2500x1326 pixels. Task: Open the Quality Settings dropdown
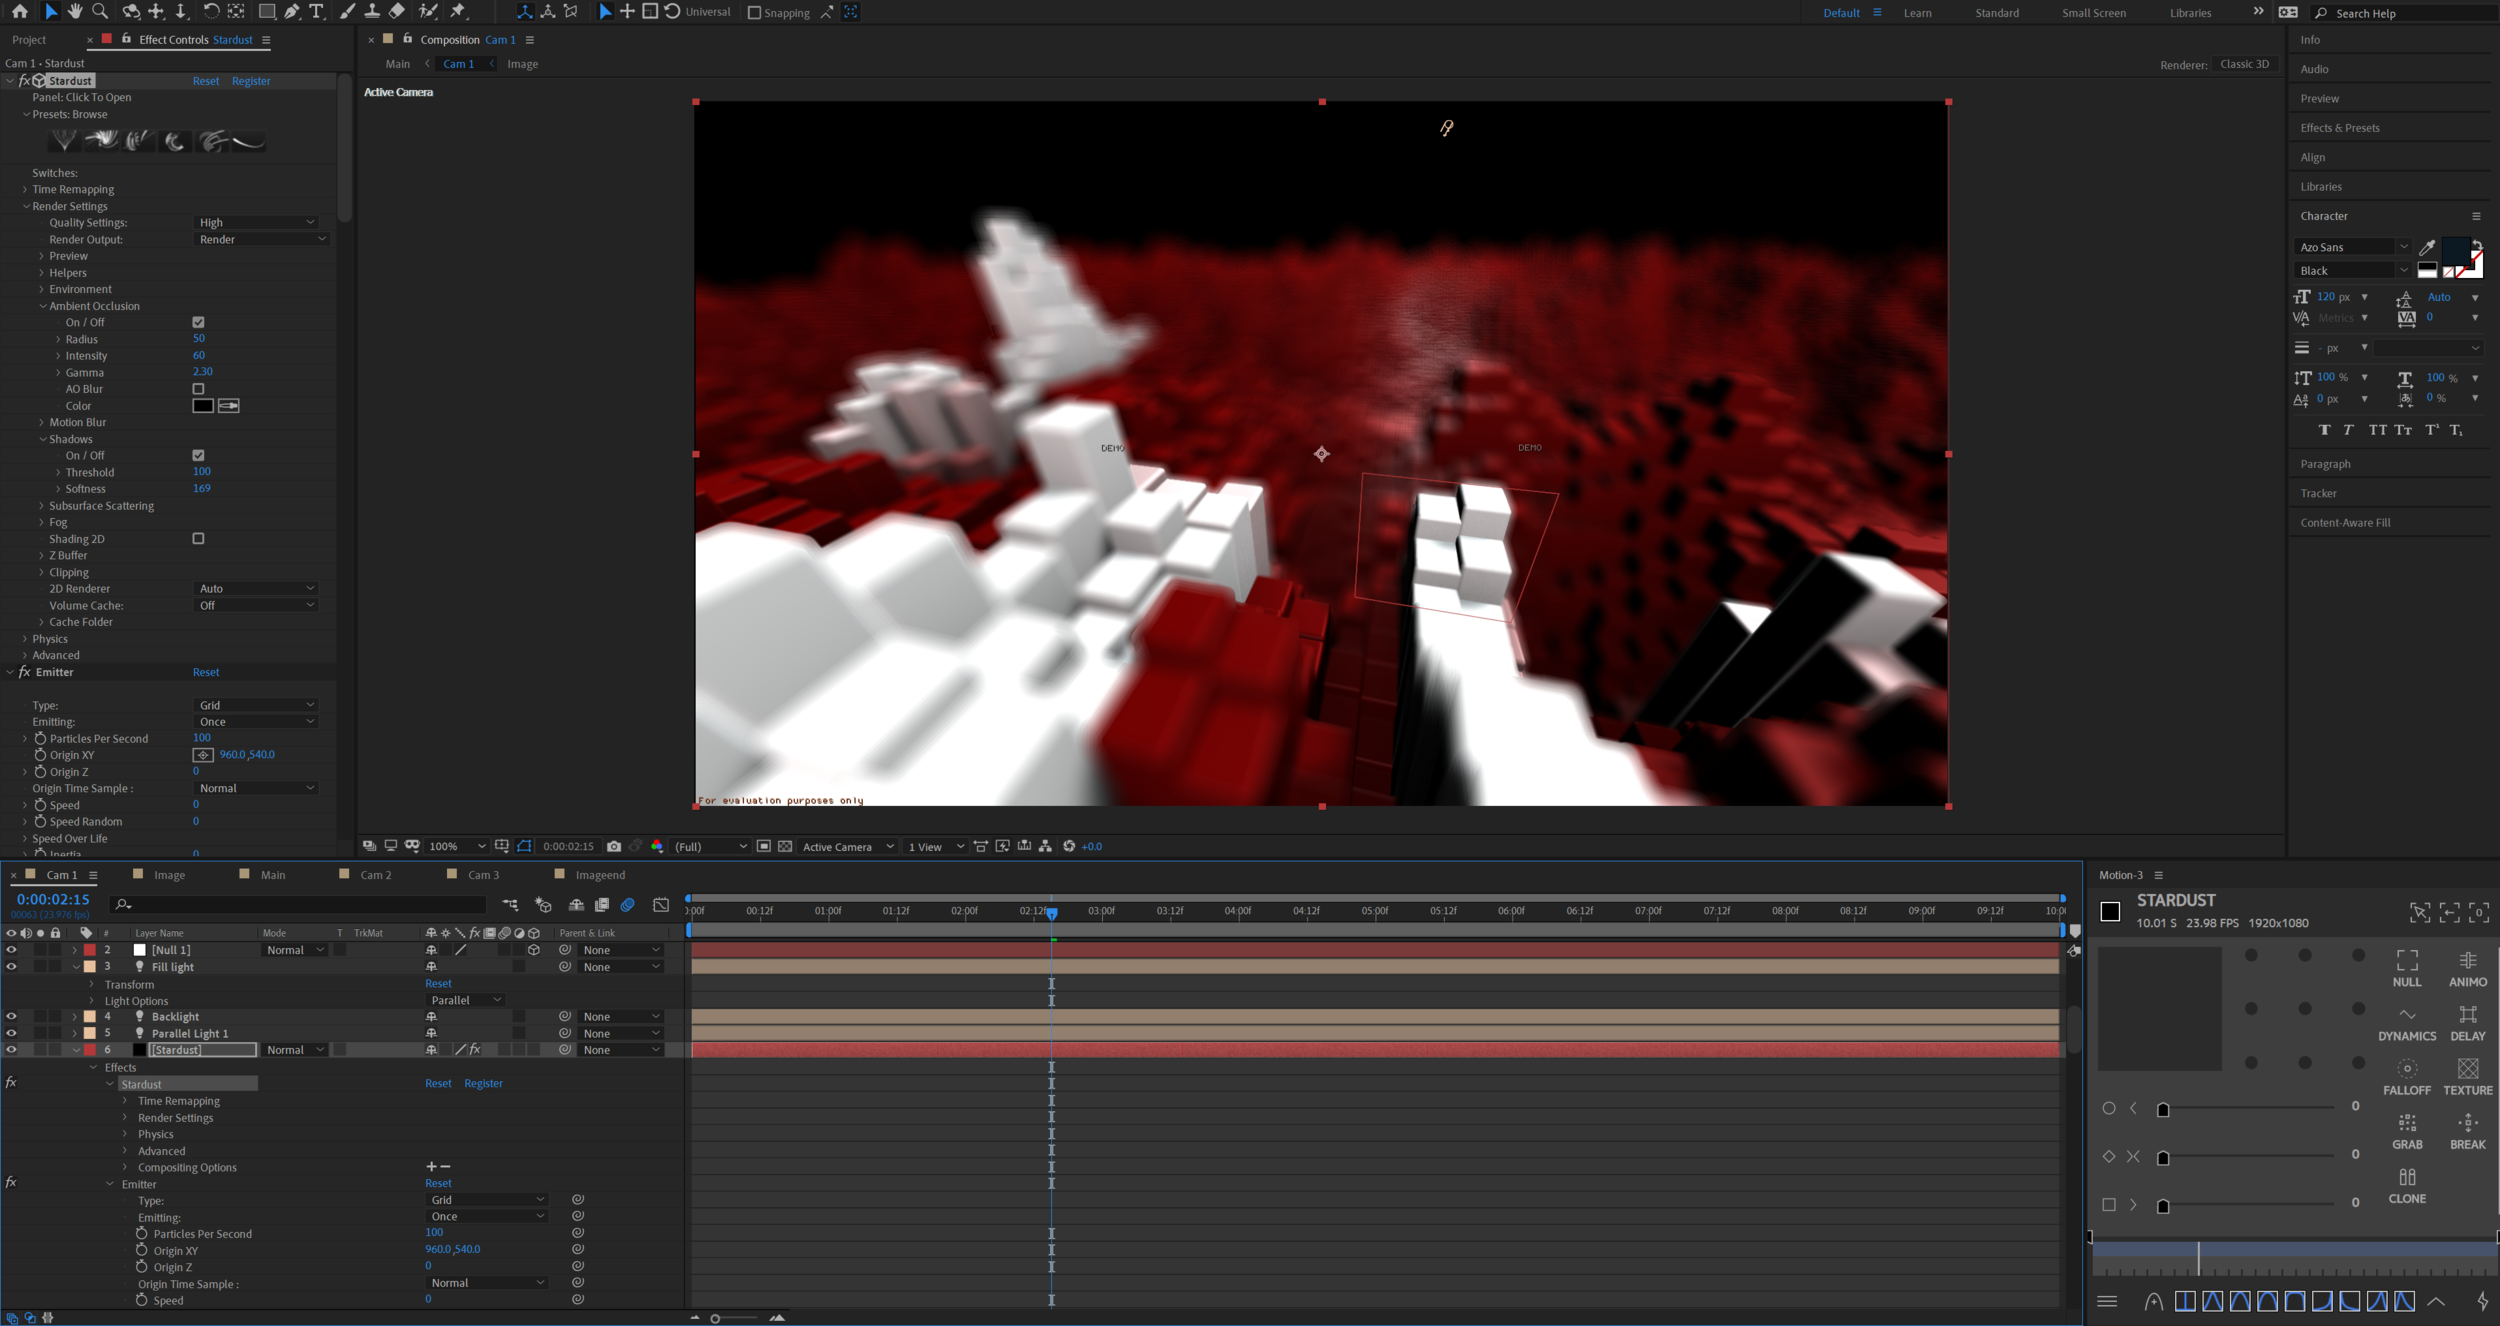click(256, 222)
